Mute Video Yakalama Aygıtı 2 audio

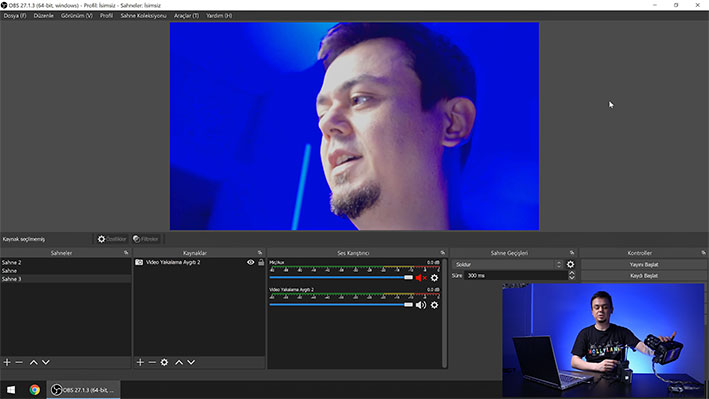click(x=421, y=305)
